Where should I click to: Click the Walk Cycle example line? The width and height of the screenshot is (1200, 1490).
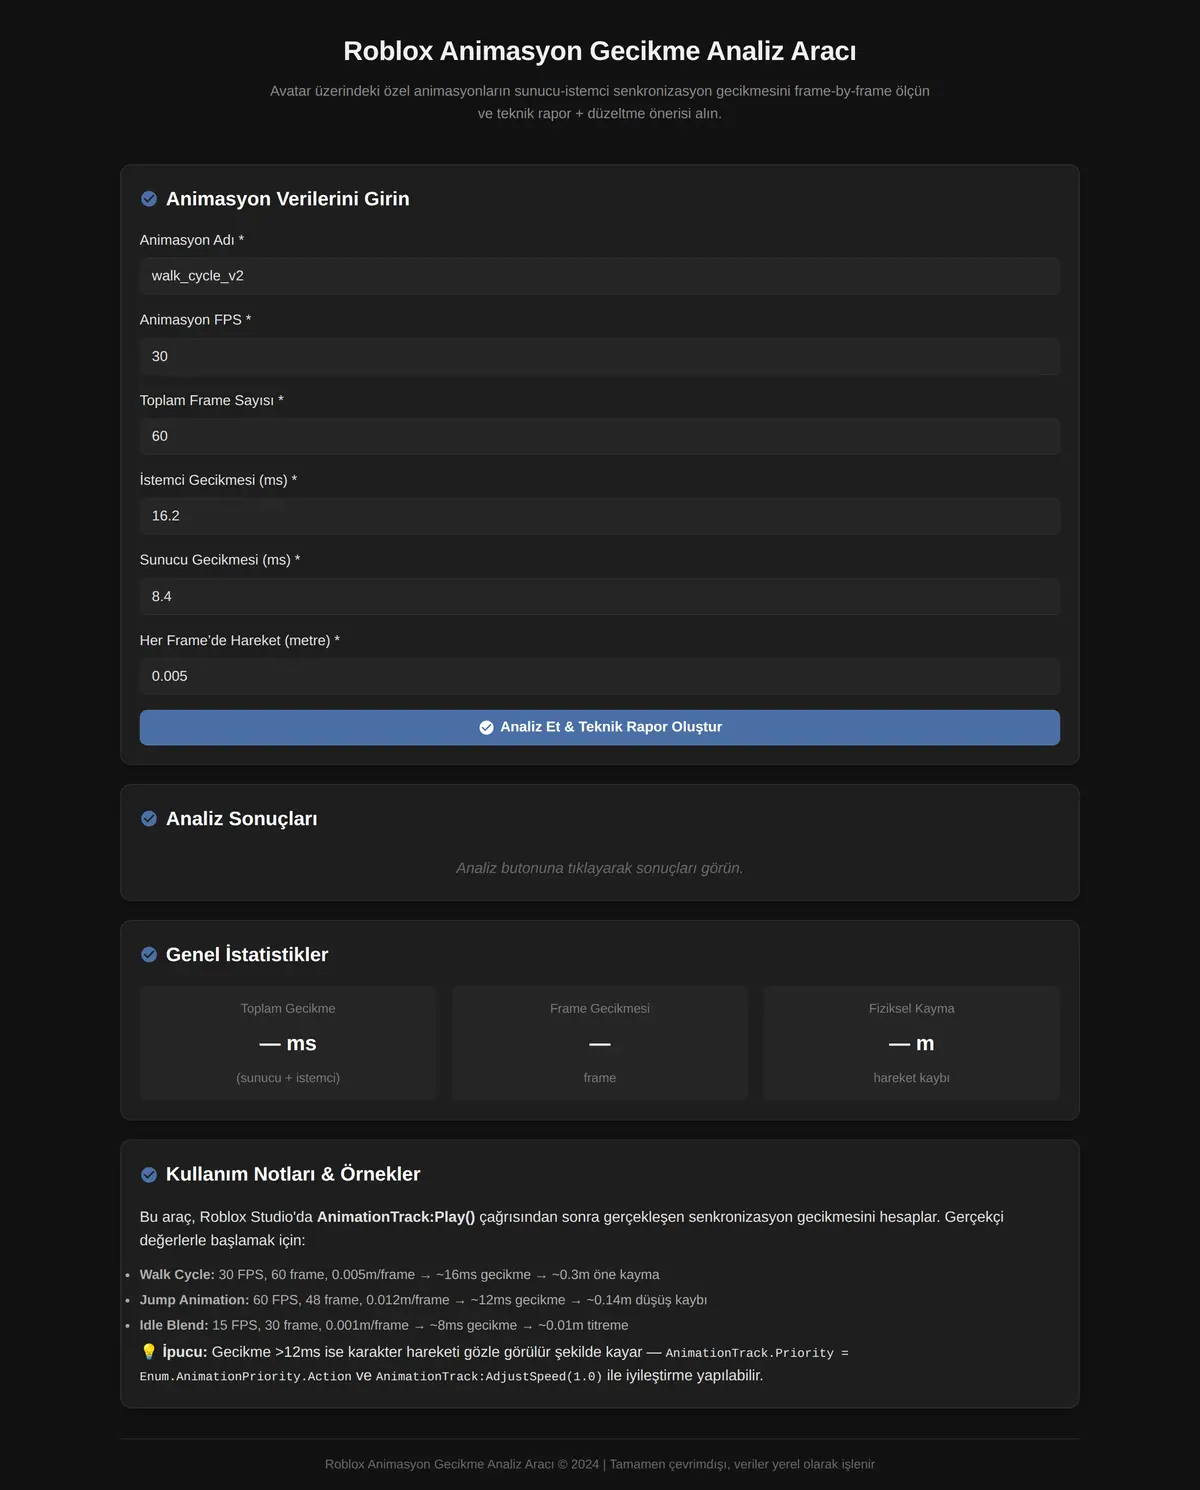pyautogui.click(x=399, y=1275)
